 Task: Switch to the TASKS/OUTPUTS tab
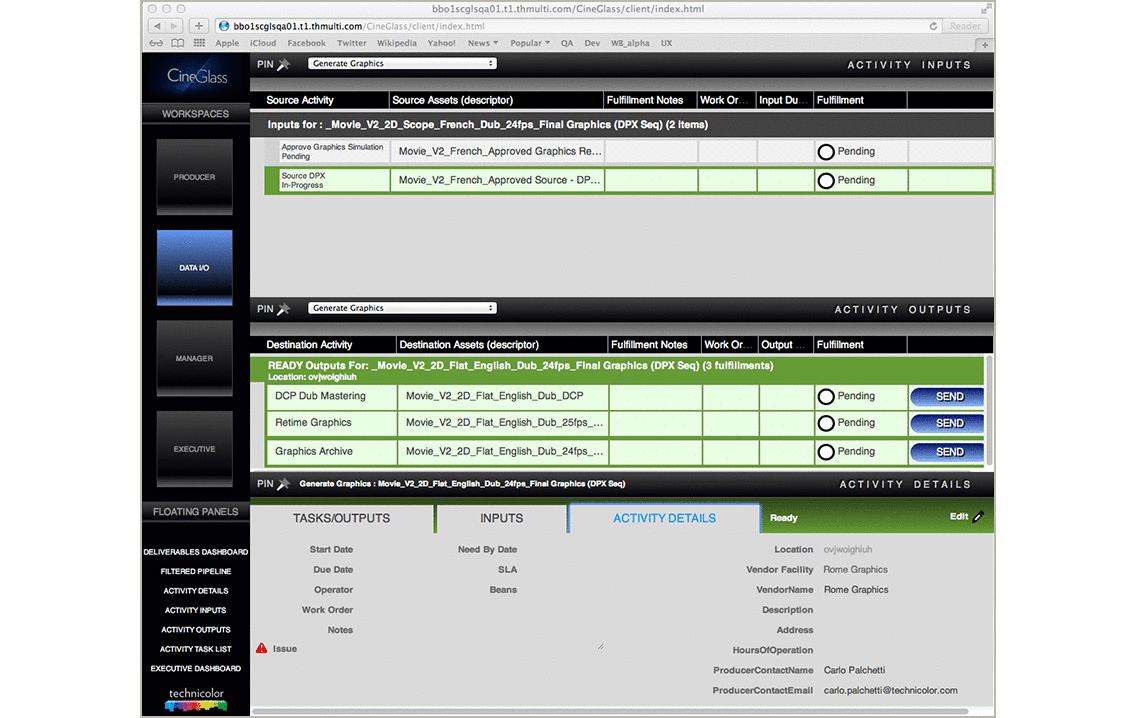click(x=341, y=518)
